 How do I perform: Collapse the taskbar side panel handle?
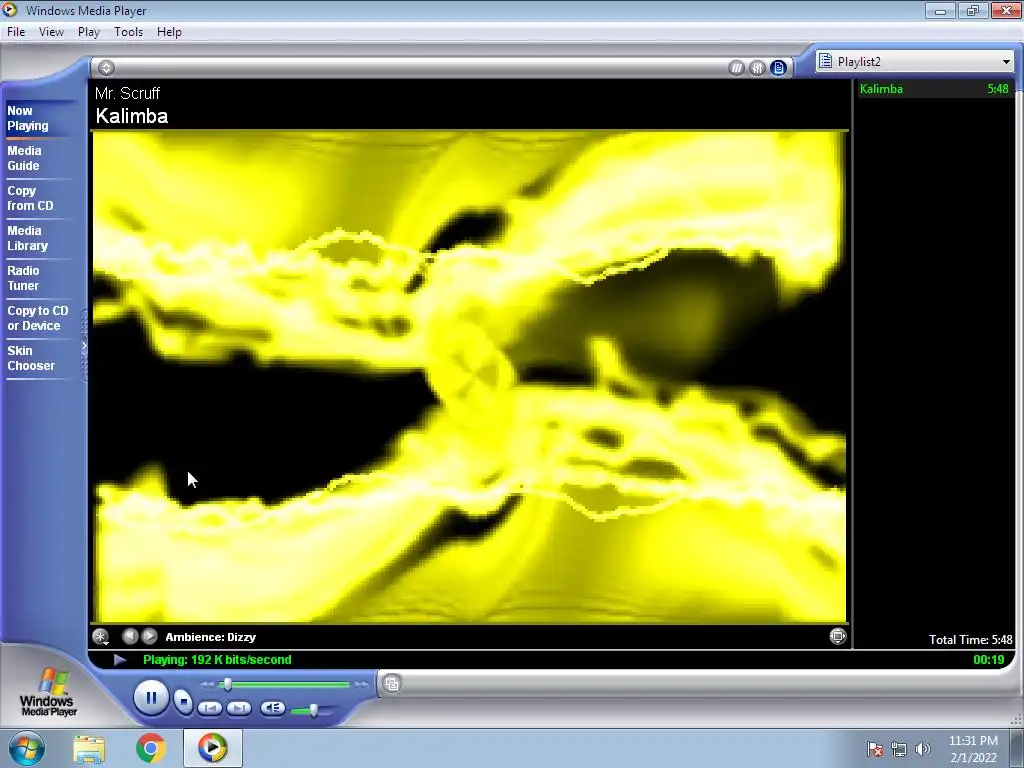tap(84, 346)
